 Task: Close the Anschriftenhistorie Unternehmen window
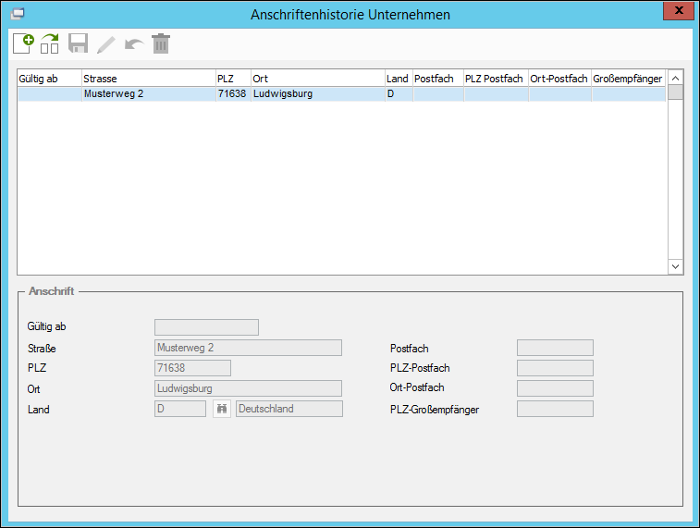point(678,11)
